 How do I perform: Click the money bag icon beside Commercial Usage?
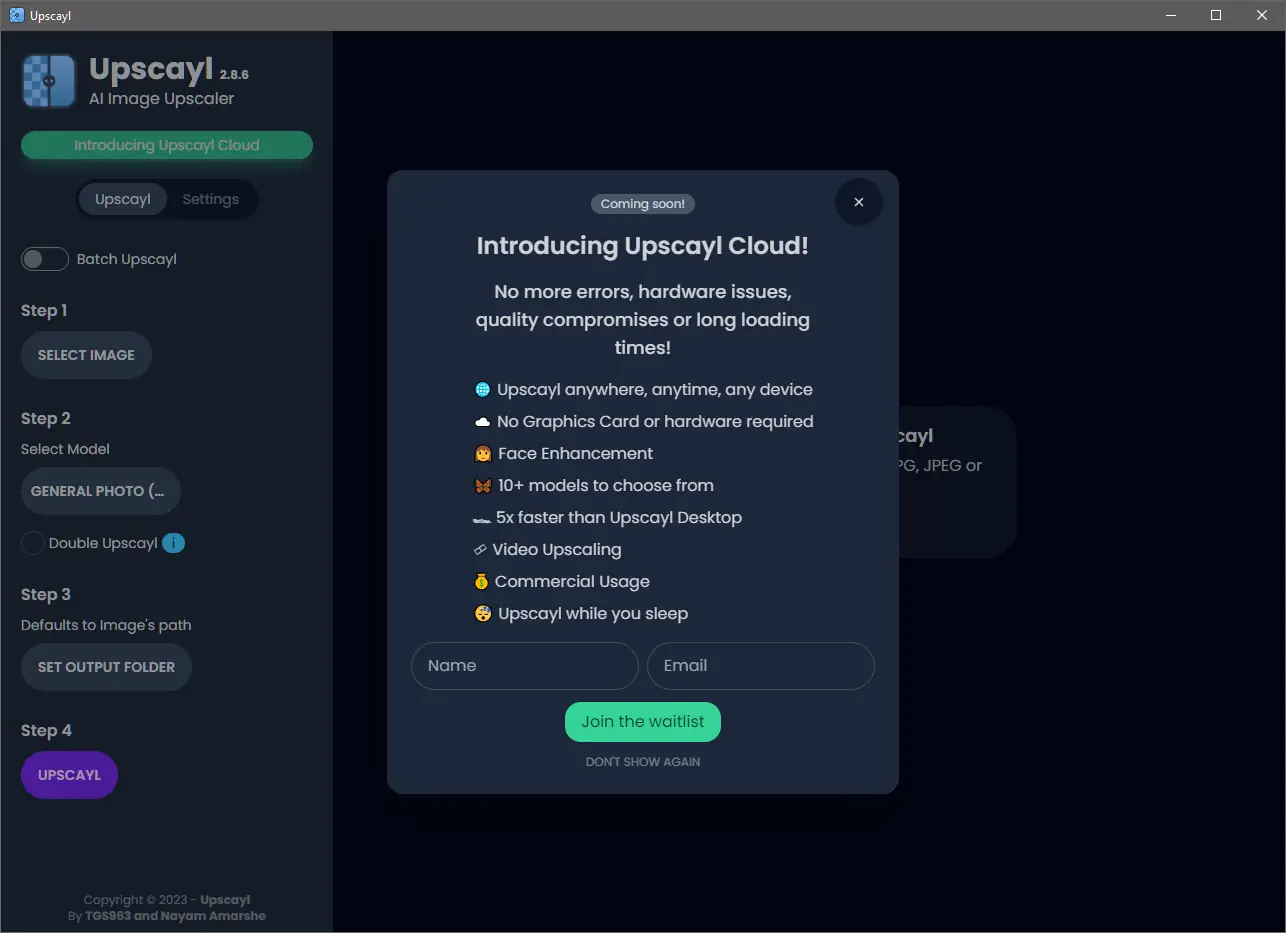point(482,582)
